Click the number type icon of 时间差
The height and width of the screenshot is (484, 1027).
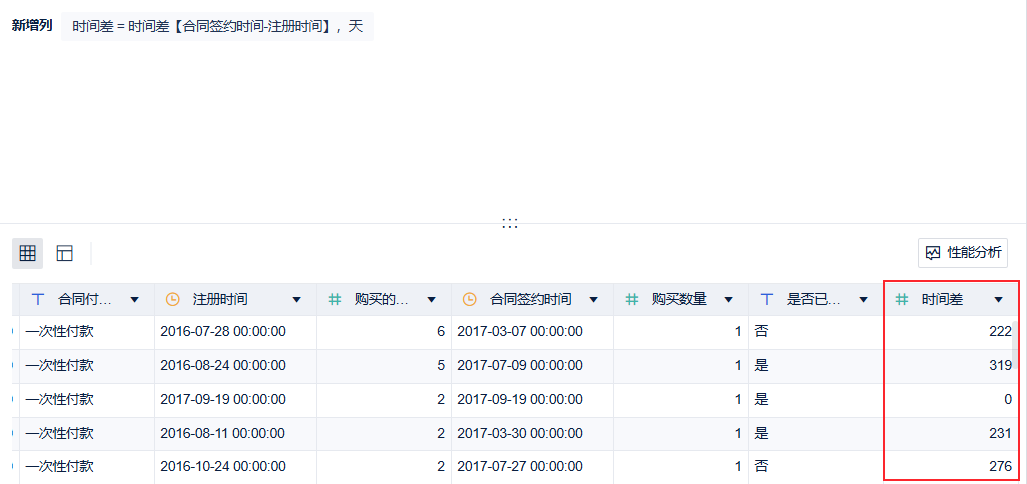(x=901, y=299)
